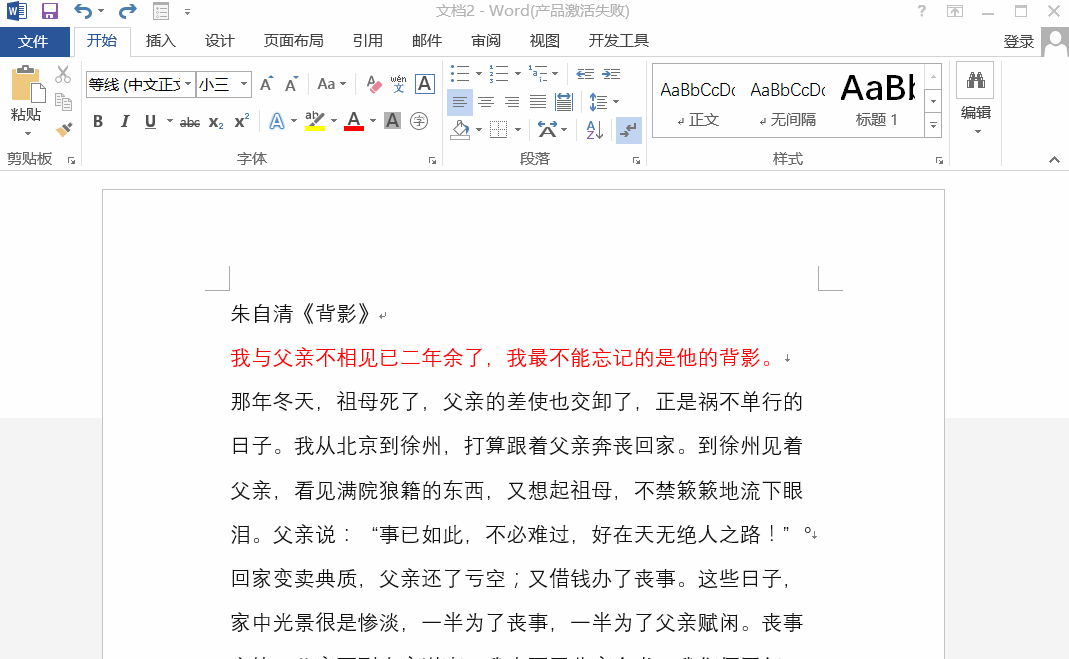Toggle left text alignment
Image resolution: width=1069 pixels, height=659 pixels.
click(460, 102)
